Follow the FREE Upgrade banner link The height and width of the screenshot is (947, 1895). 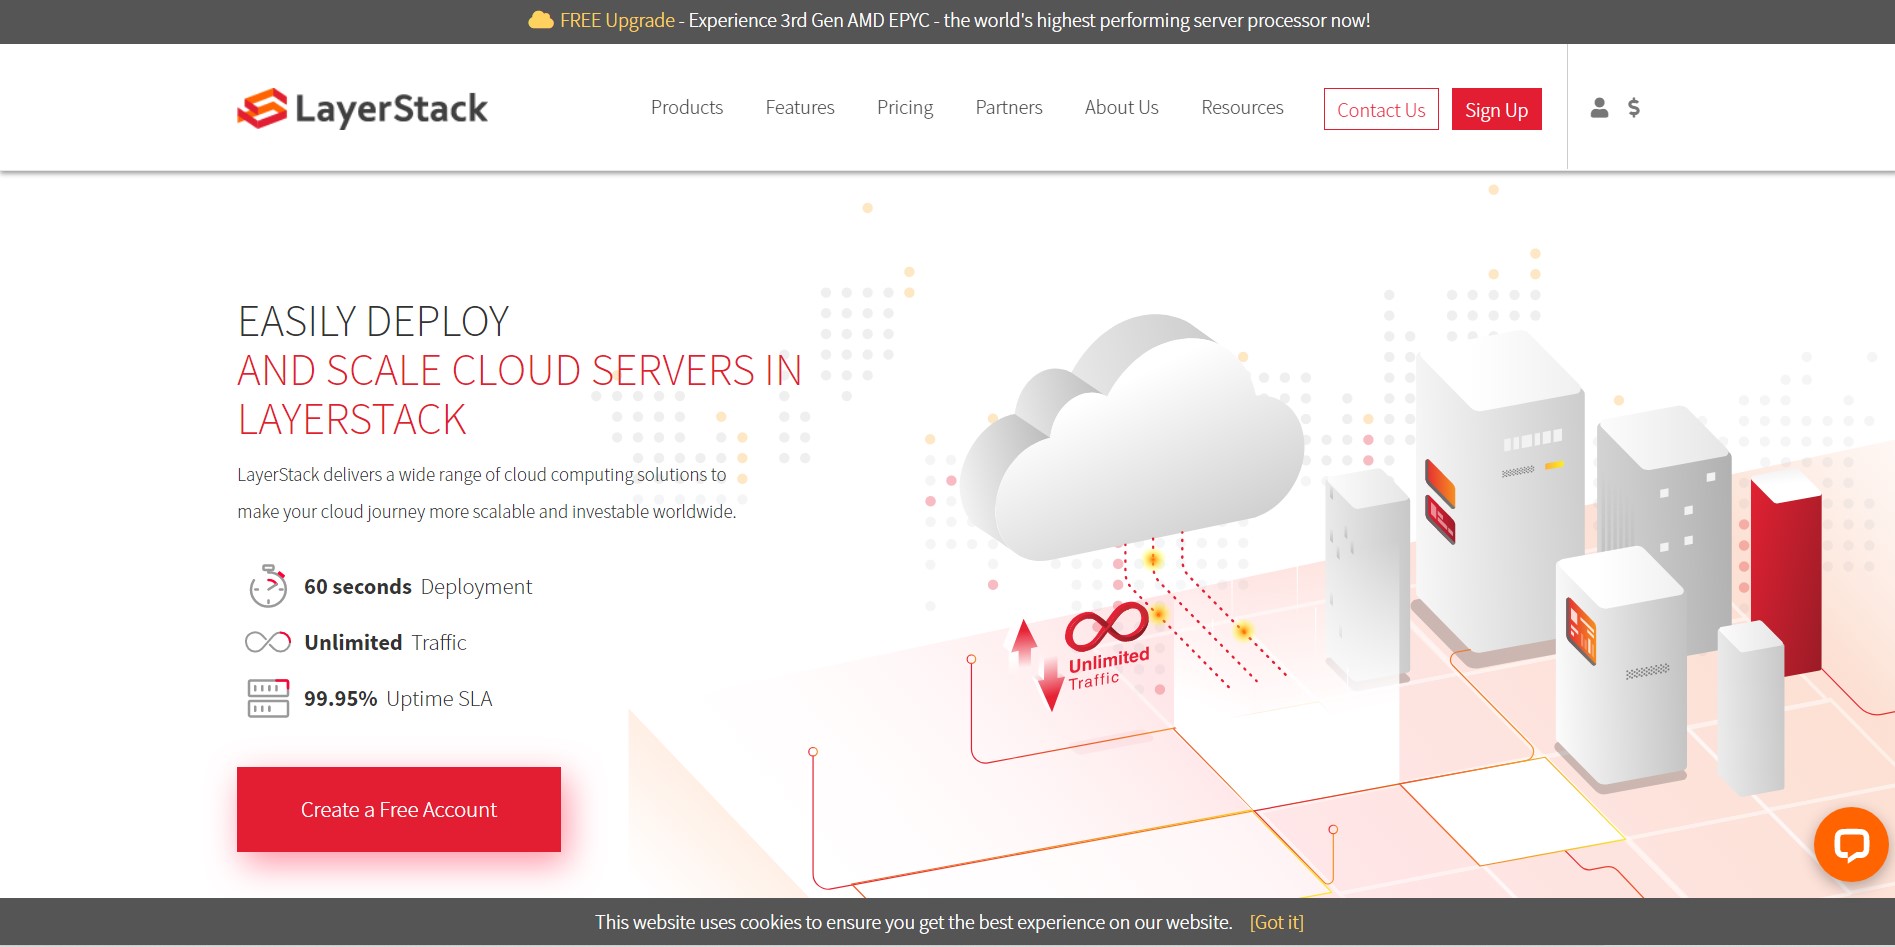pyautogui.click(x=617, y=20)
